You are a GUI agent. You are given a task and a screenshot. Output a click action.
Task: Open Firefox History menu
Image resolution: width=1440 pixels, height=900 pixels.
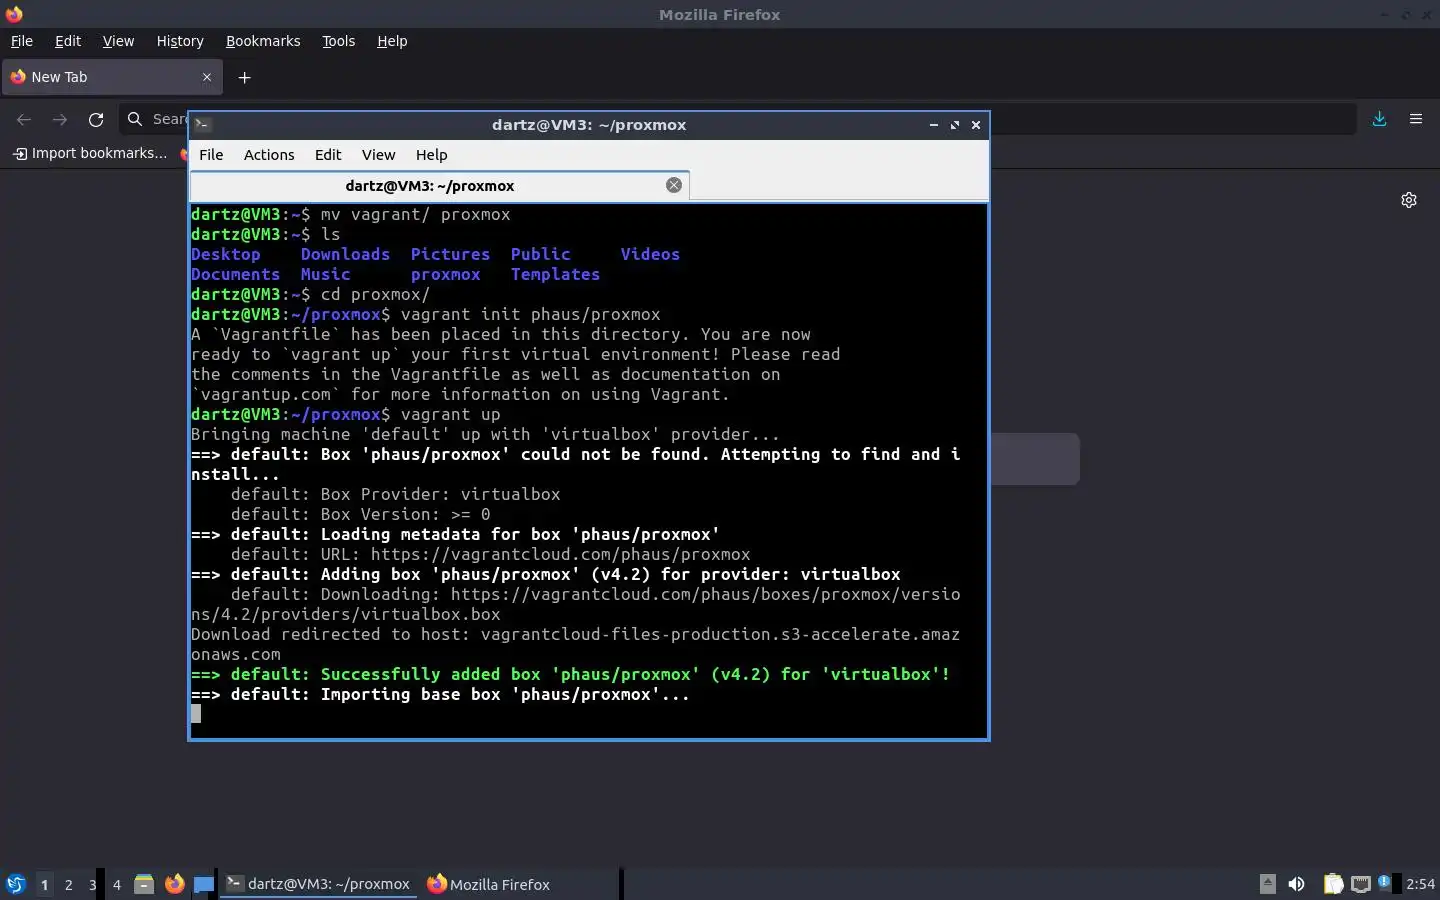pos(180,41)
